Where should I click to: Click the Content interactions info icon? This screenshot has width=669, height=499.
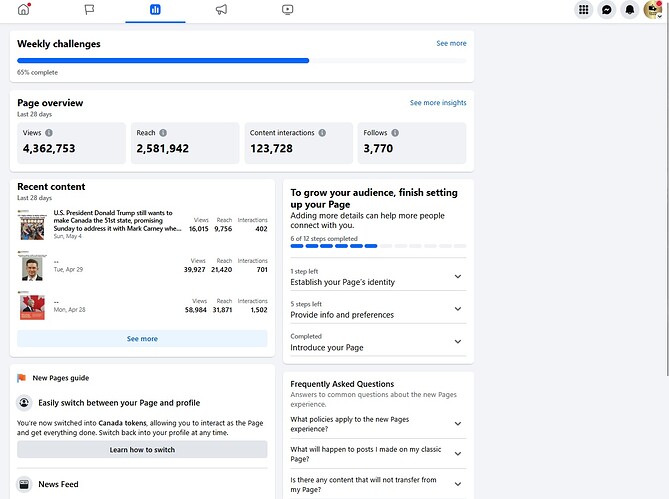coord(322,133)
